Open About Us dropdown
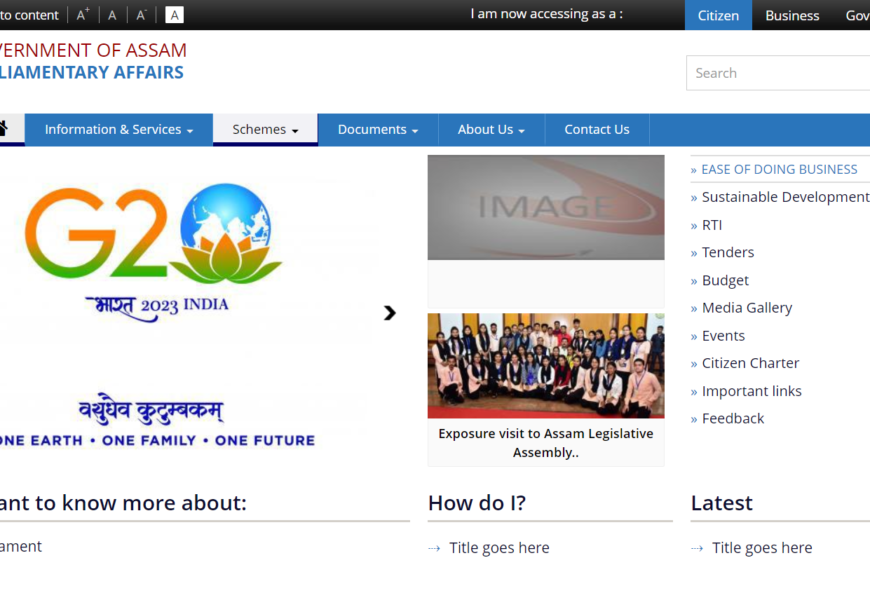 (490, 129)
